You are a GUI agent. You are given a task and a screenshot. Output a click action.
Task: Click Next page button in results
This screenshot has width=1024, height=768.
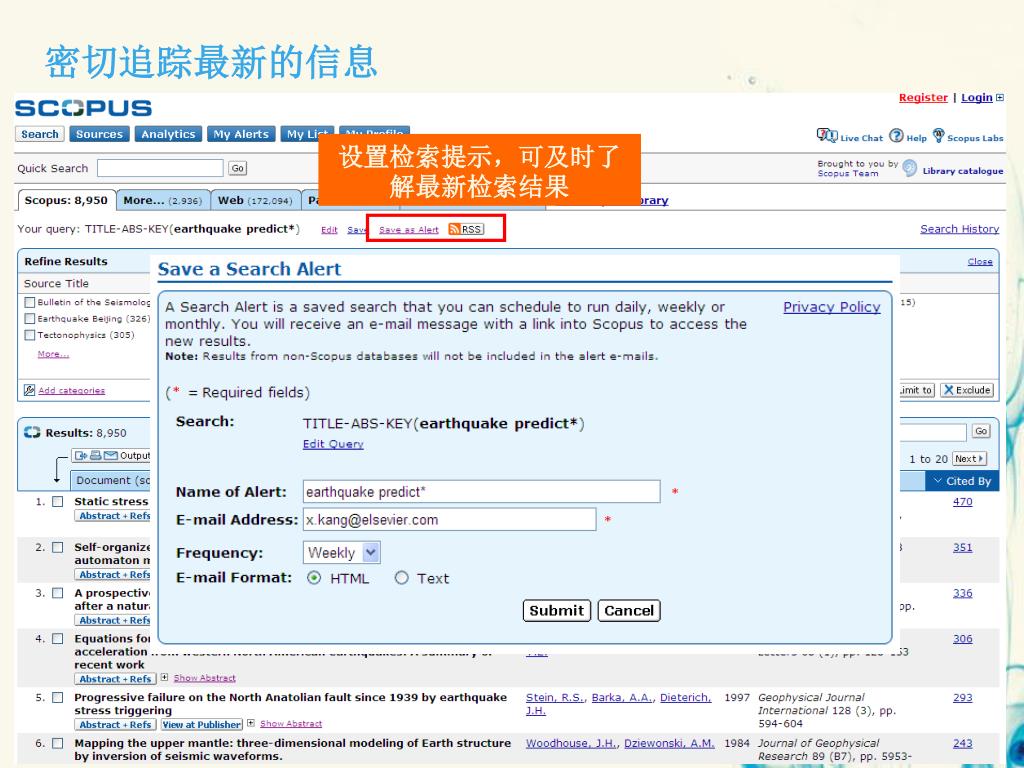(x=969, y=459)
